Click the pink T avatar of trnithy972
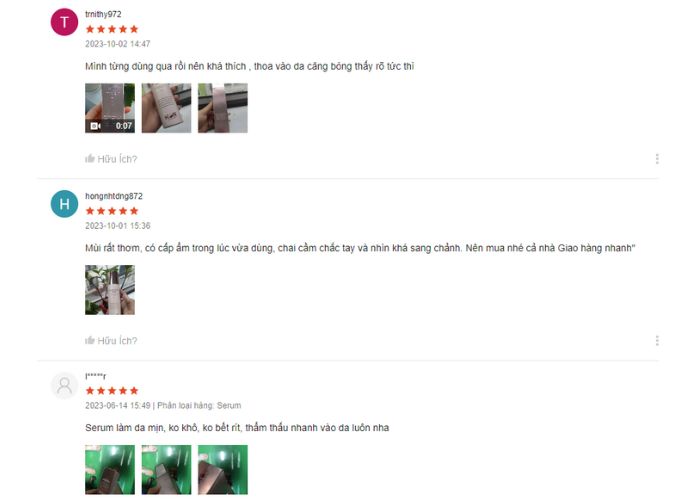Viewport: 700px width, 500px height. pyautogui.click(x=64, y=22)
